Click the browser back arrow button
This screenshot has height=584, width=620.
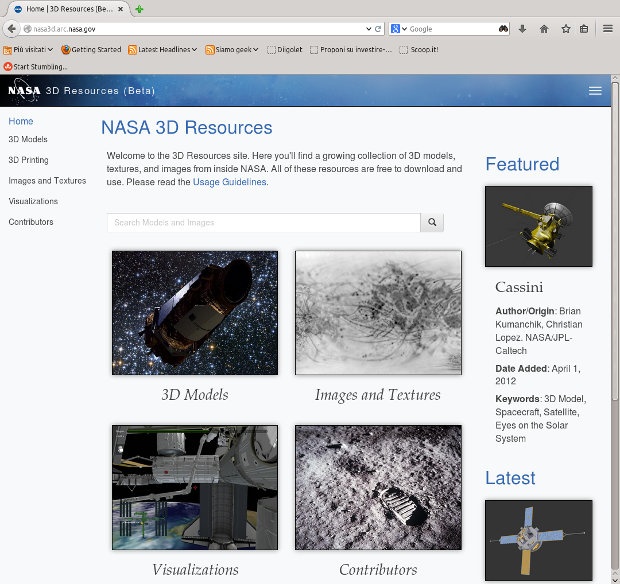coord(11,29)
